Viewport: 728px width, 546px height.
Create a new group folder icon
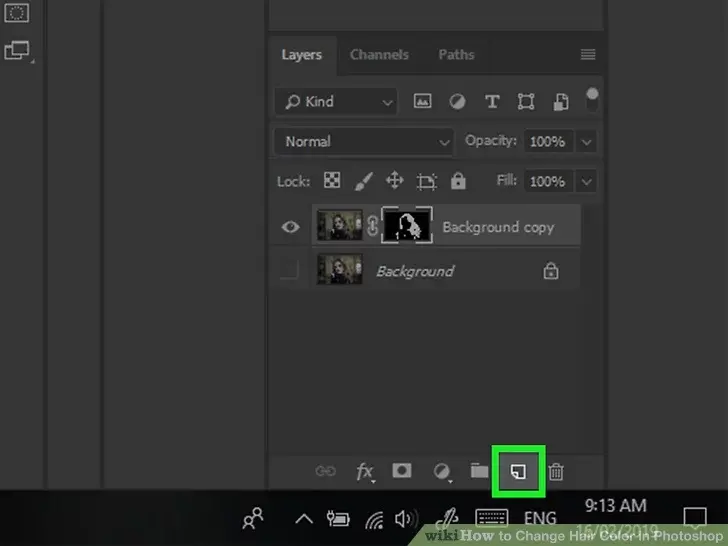pos(479,471)
